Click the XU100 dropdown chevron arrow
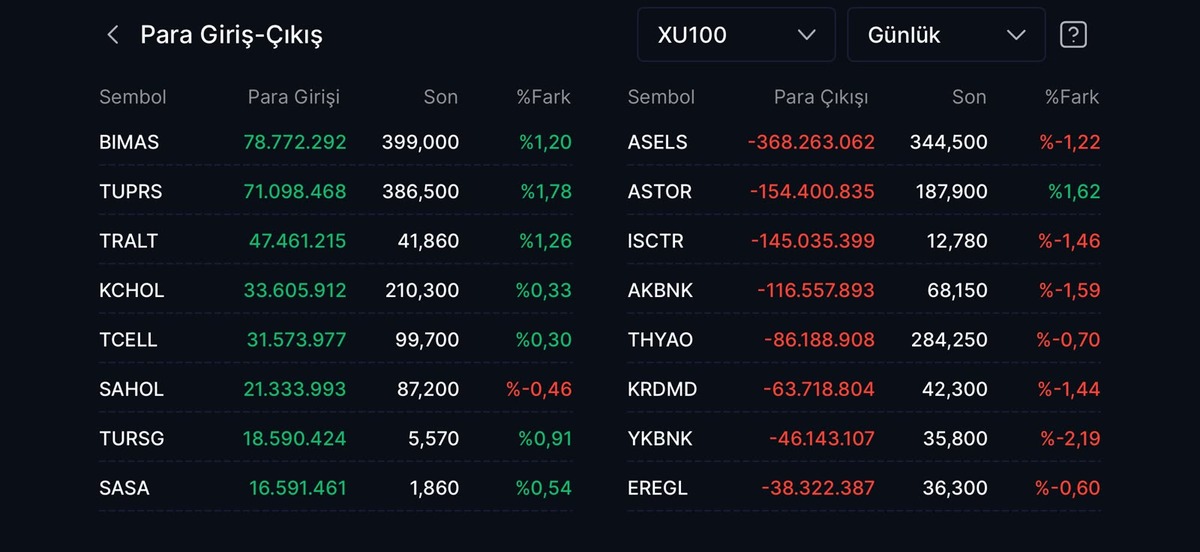 807,35
